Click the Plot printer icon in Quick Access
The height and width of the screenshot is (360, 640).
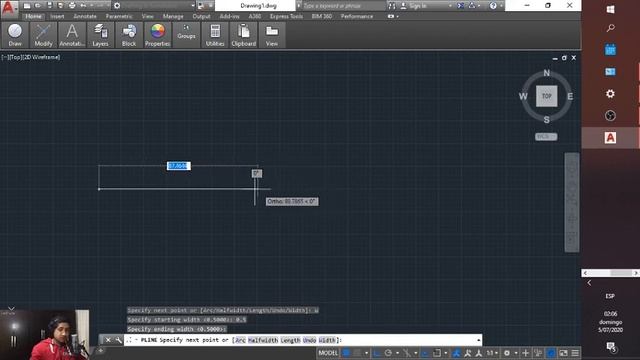pyautogui.click(x=72, y=6)
